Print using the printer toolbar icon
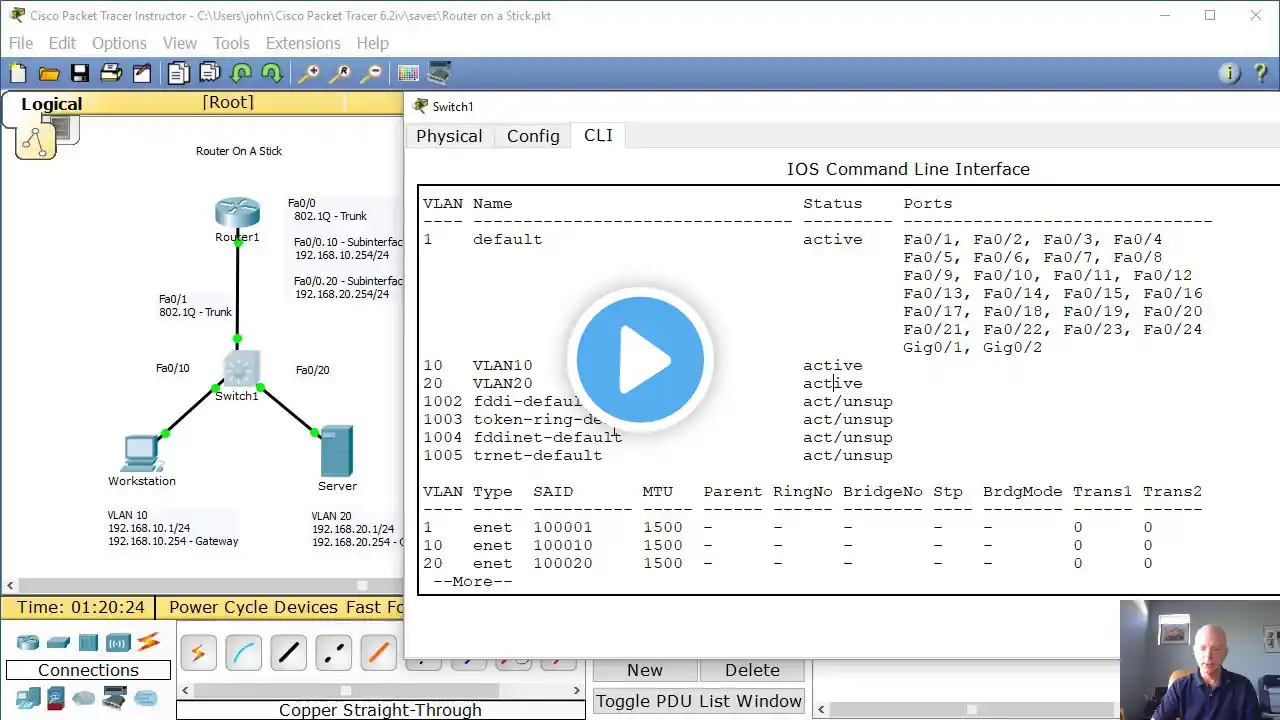 (x=111, y=73)
